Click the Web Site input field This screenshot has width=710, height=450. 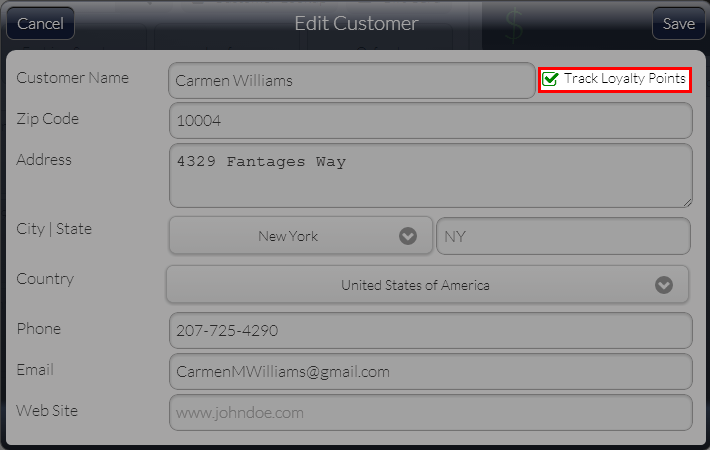[x=431, y=412]
